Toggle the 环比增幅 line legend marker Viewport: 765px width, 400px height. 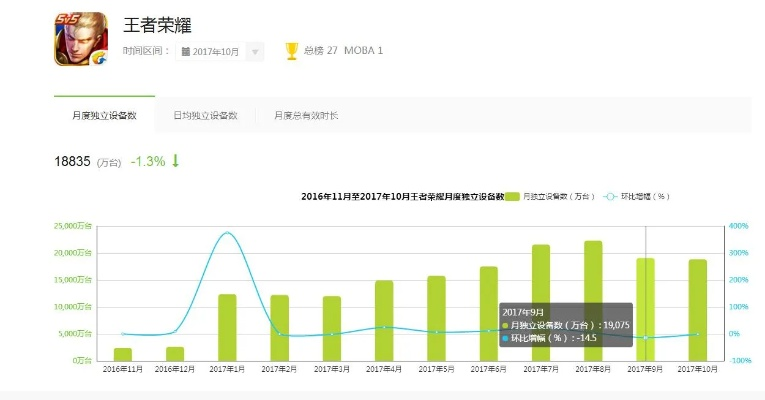coord(610,197)
